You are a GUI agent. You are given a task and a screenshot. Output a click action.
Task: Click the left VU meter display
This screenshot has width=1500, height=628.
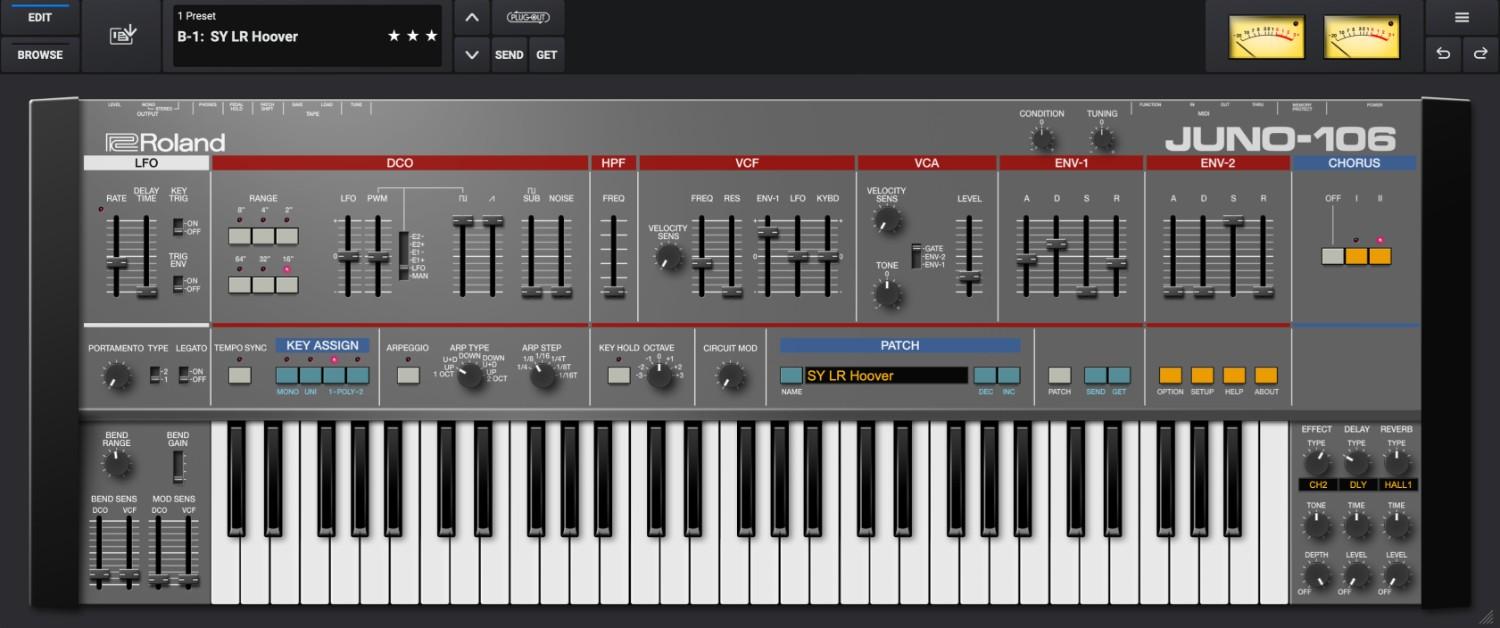pyautogui.click(x=1265, y=36)
